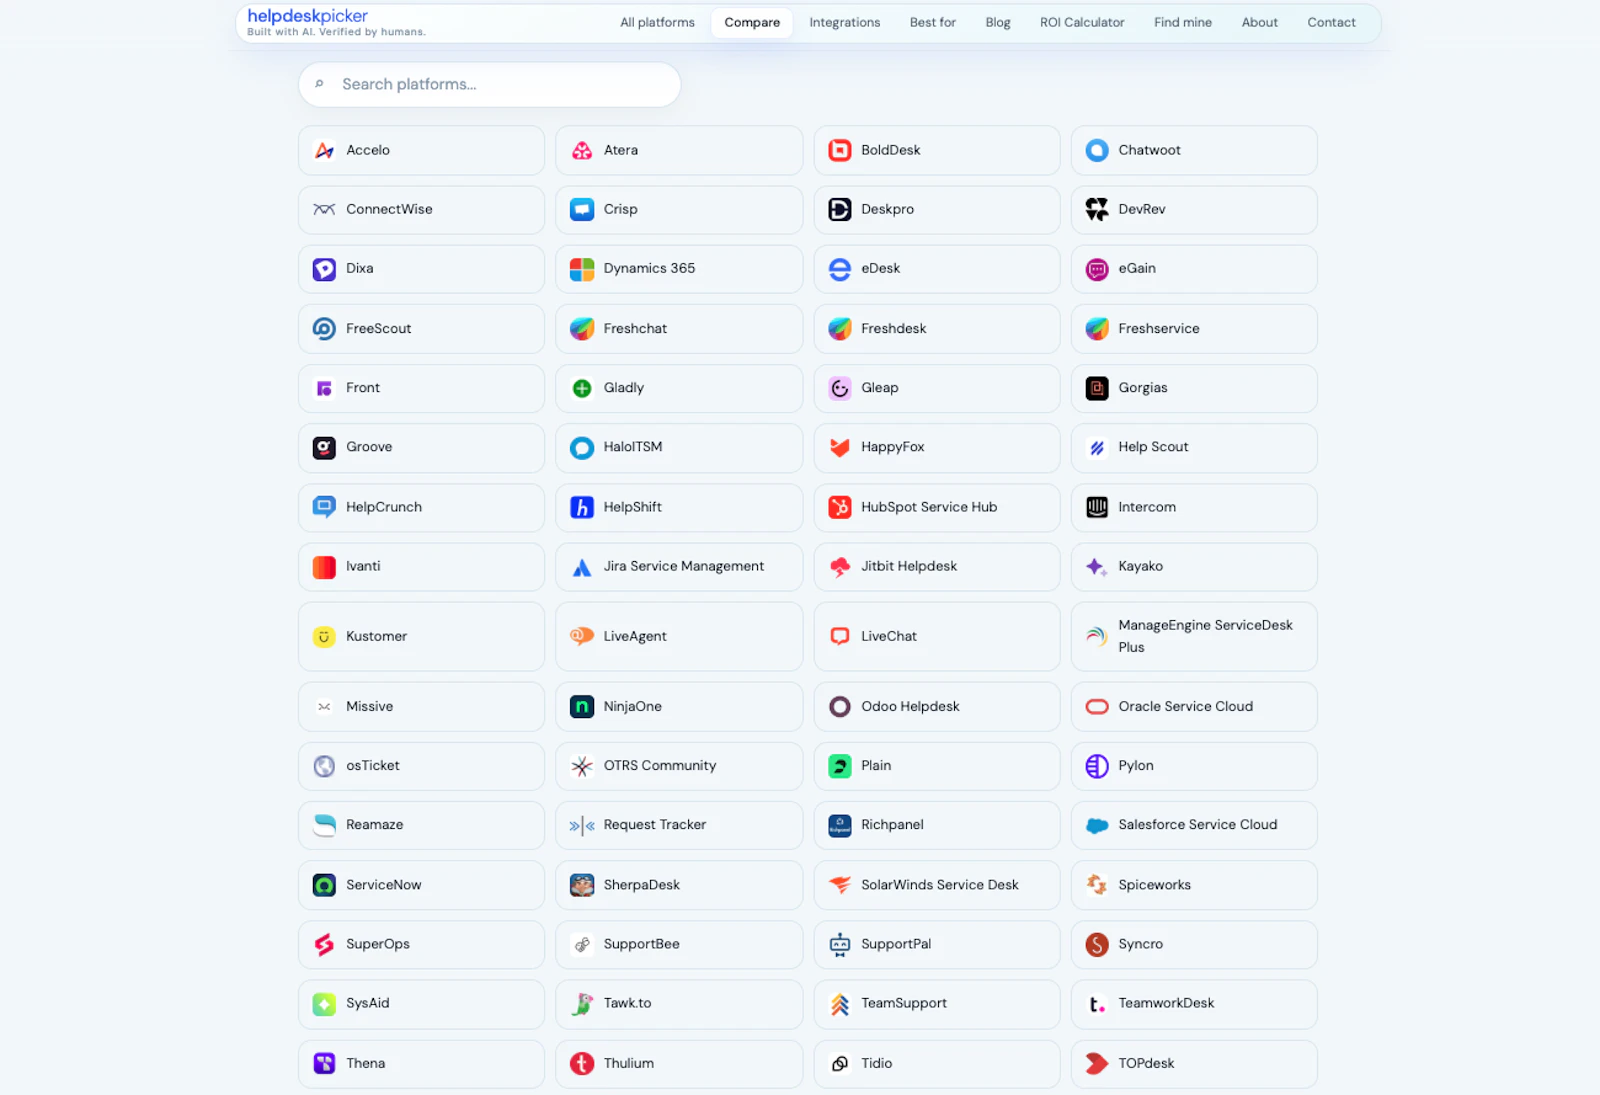This screenshot has width=1600, height=1095.
Task: Open the Integrations nav item
Action: pyautogui.click(x=845, y=22)
